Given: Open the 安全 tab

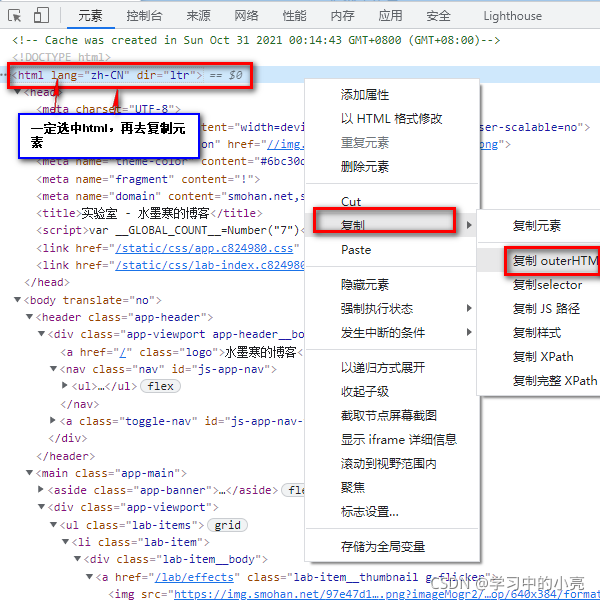Looking at the screenshot, I should coord(439,16).
